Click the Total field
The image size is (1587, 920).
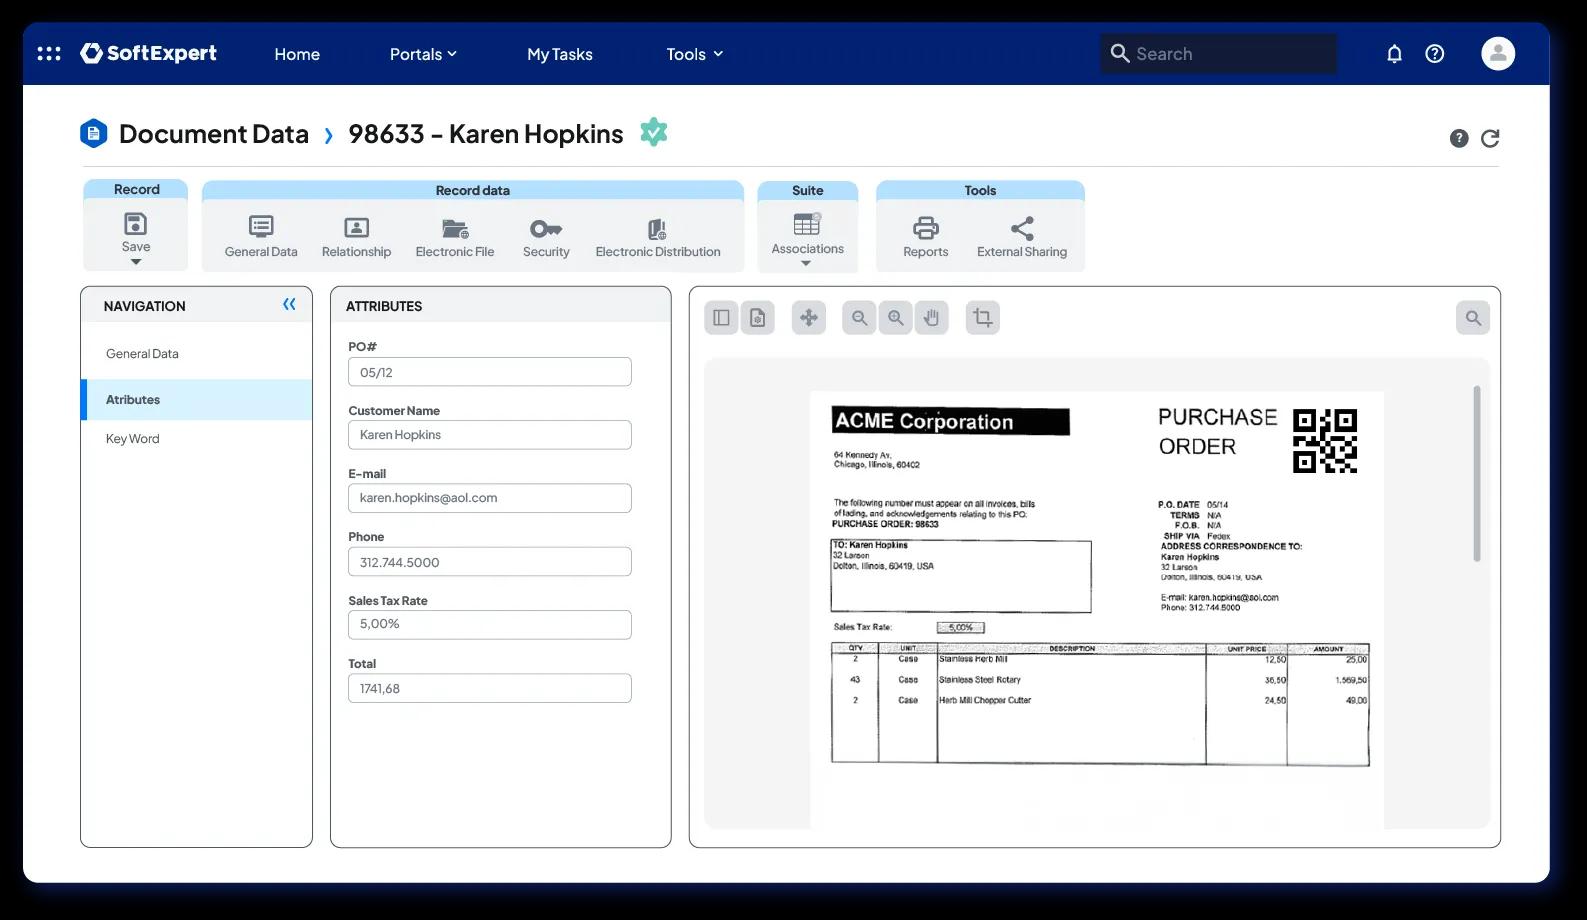tap(490, 688)
